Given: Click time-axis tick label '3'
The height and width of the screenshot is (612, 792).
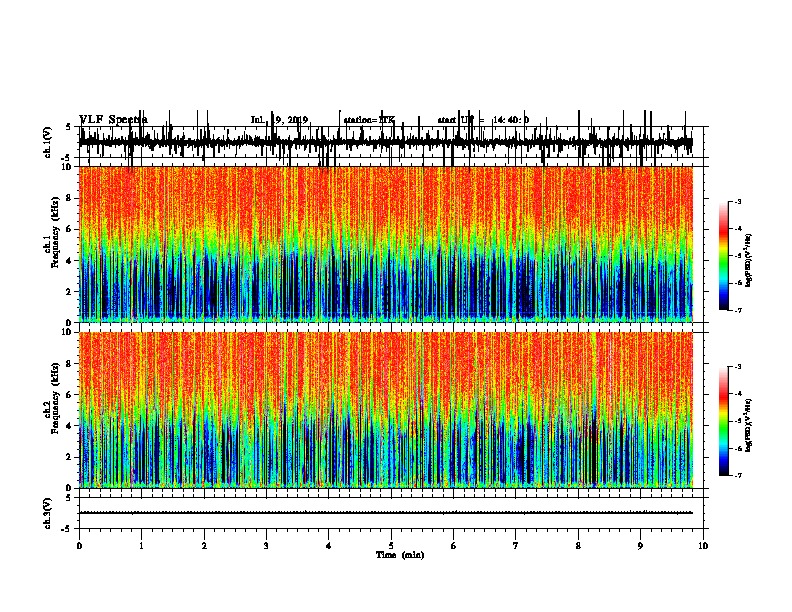Looking at the screenshot, I should pyautogui.click(x=266, y=546).
